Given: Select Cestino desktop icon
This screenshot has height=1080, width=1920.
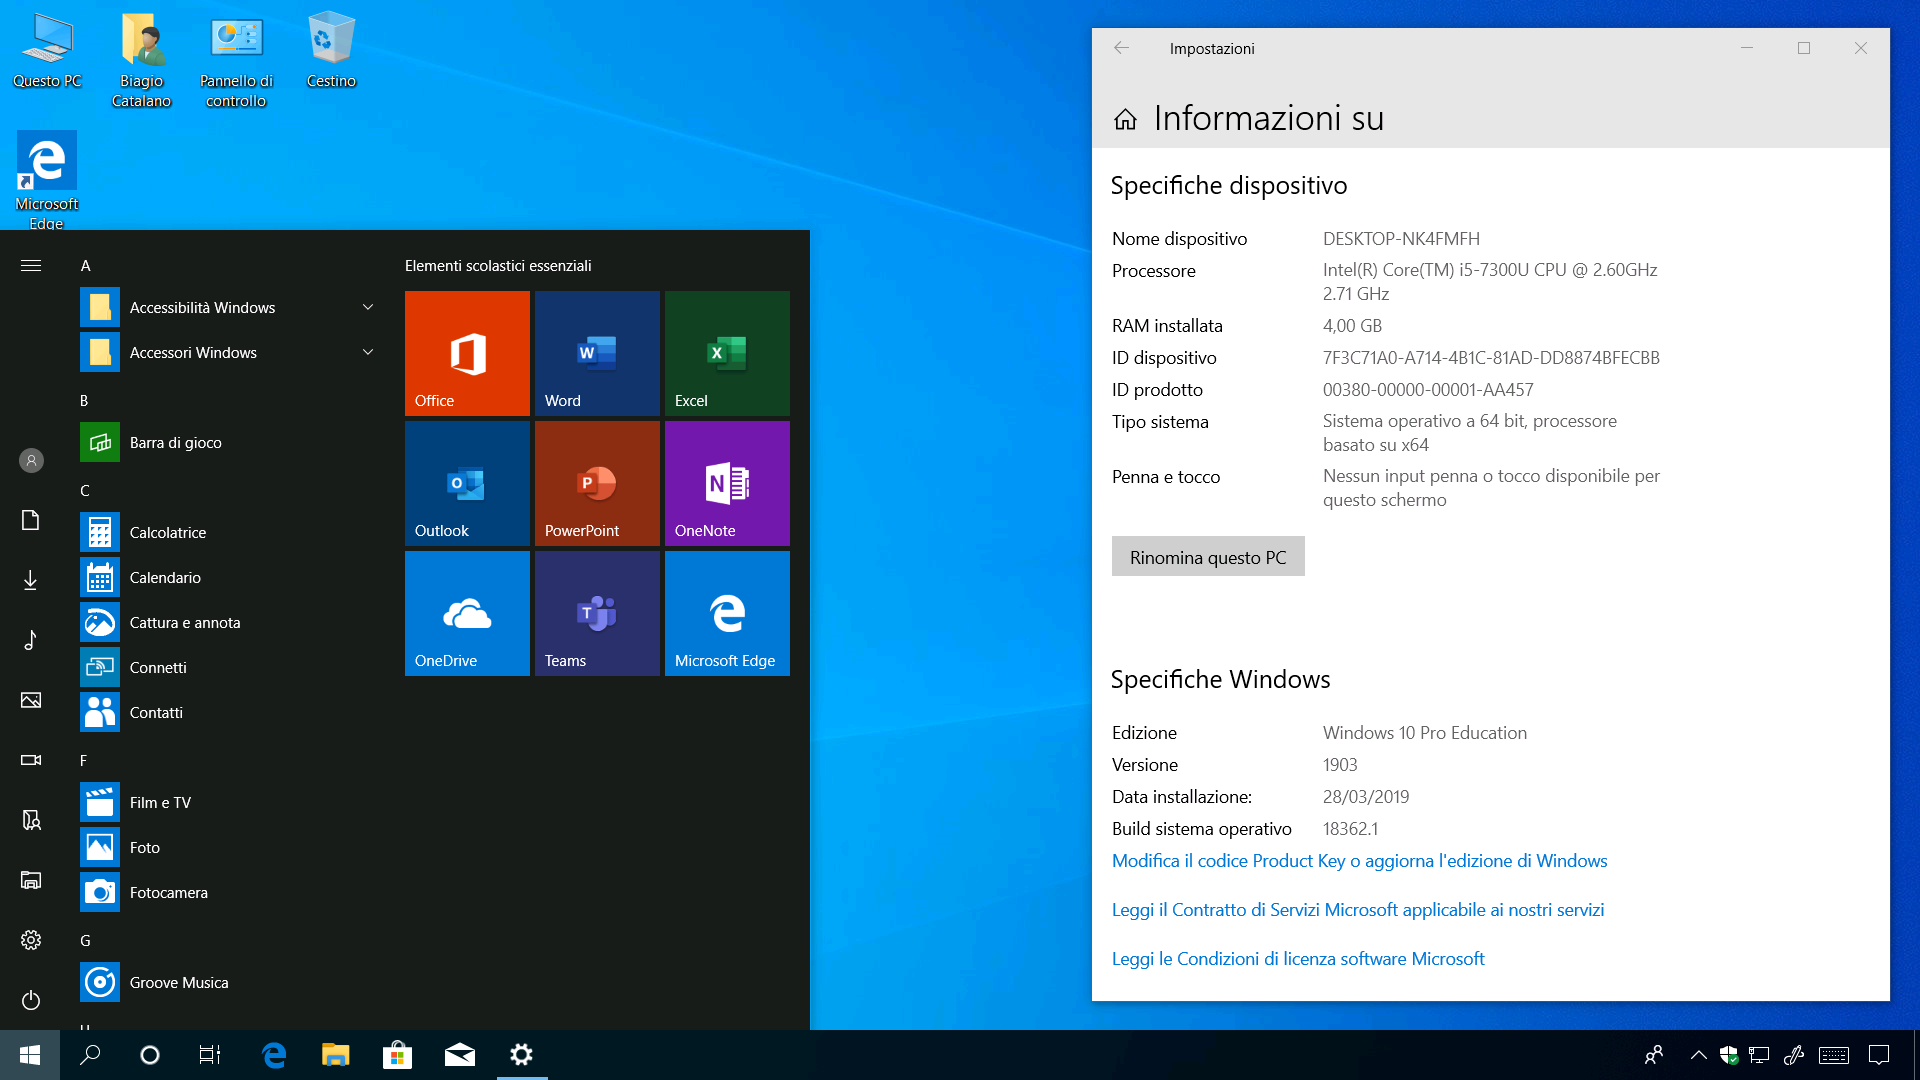Looking at the screenshot, I should click(331, 50).
